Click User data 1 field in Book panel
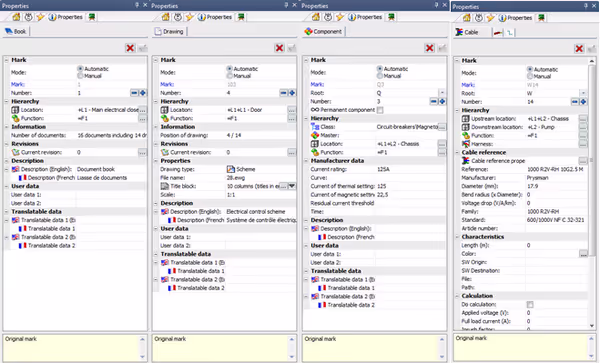Image resolution: width=600 pixels, height=363 pixels. pyautogui.click(x=111, y=195)
